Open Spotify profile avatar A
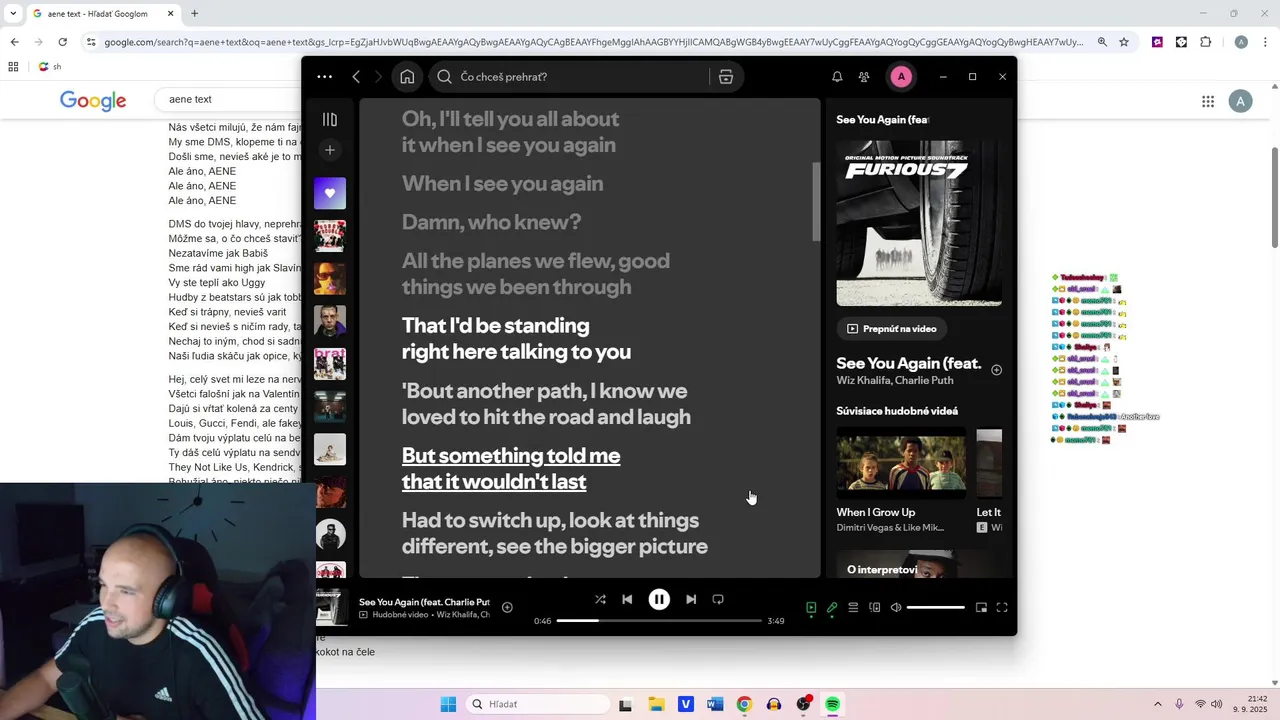Image resolution: width=1280 pixels, height=720 pixels. pos(901,77)
